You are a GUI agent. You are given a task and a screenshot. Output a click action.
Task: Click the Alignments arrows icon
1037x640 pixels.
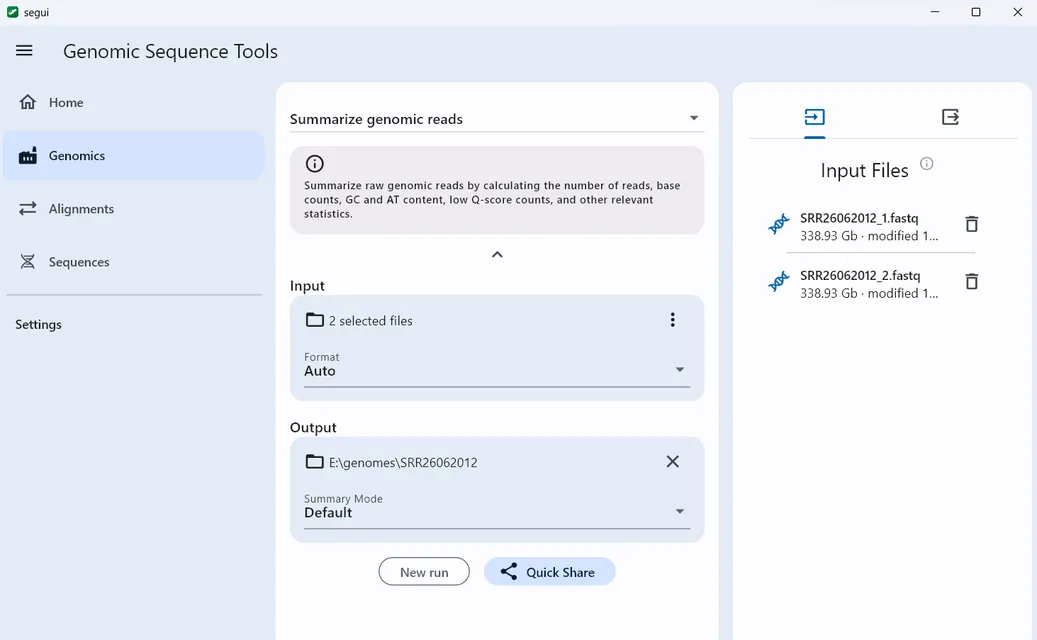pyautogui.click(x=28, y=209)
